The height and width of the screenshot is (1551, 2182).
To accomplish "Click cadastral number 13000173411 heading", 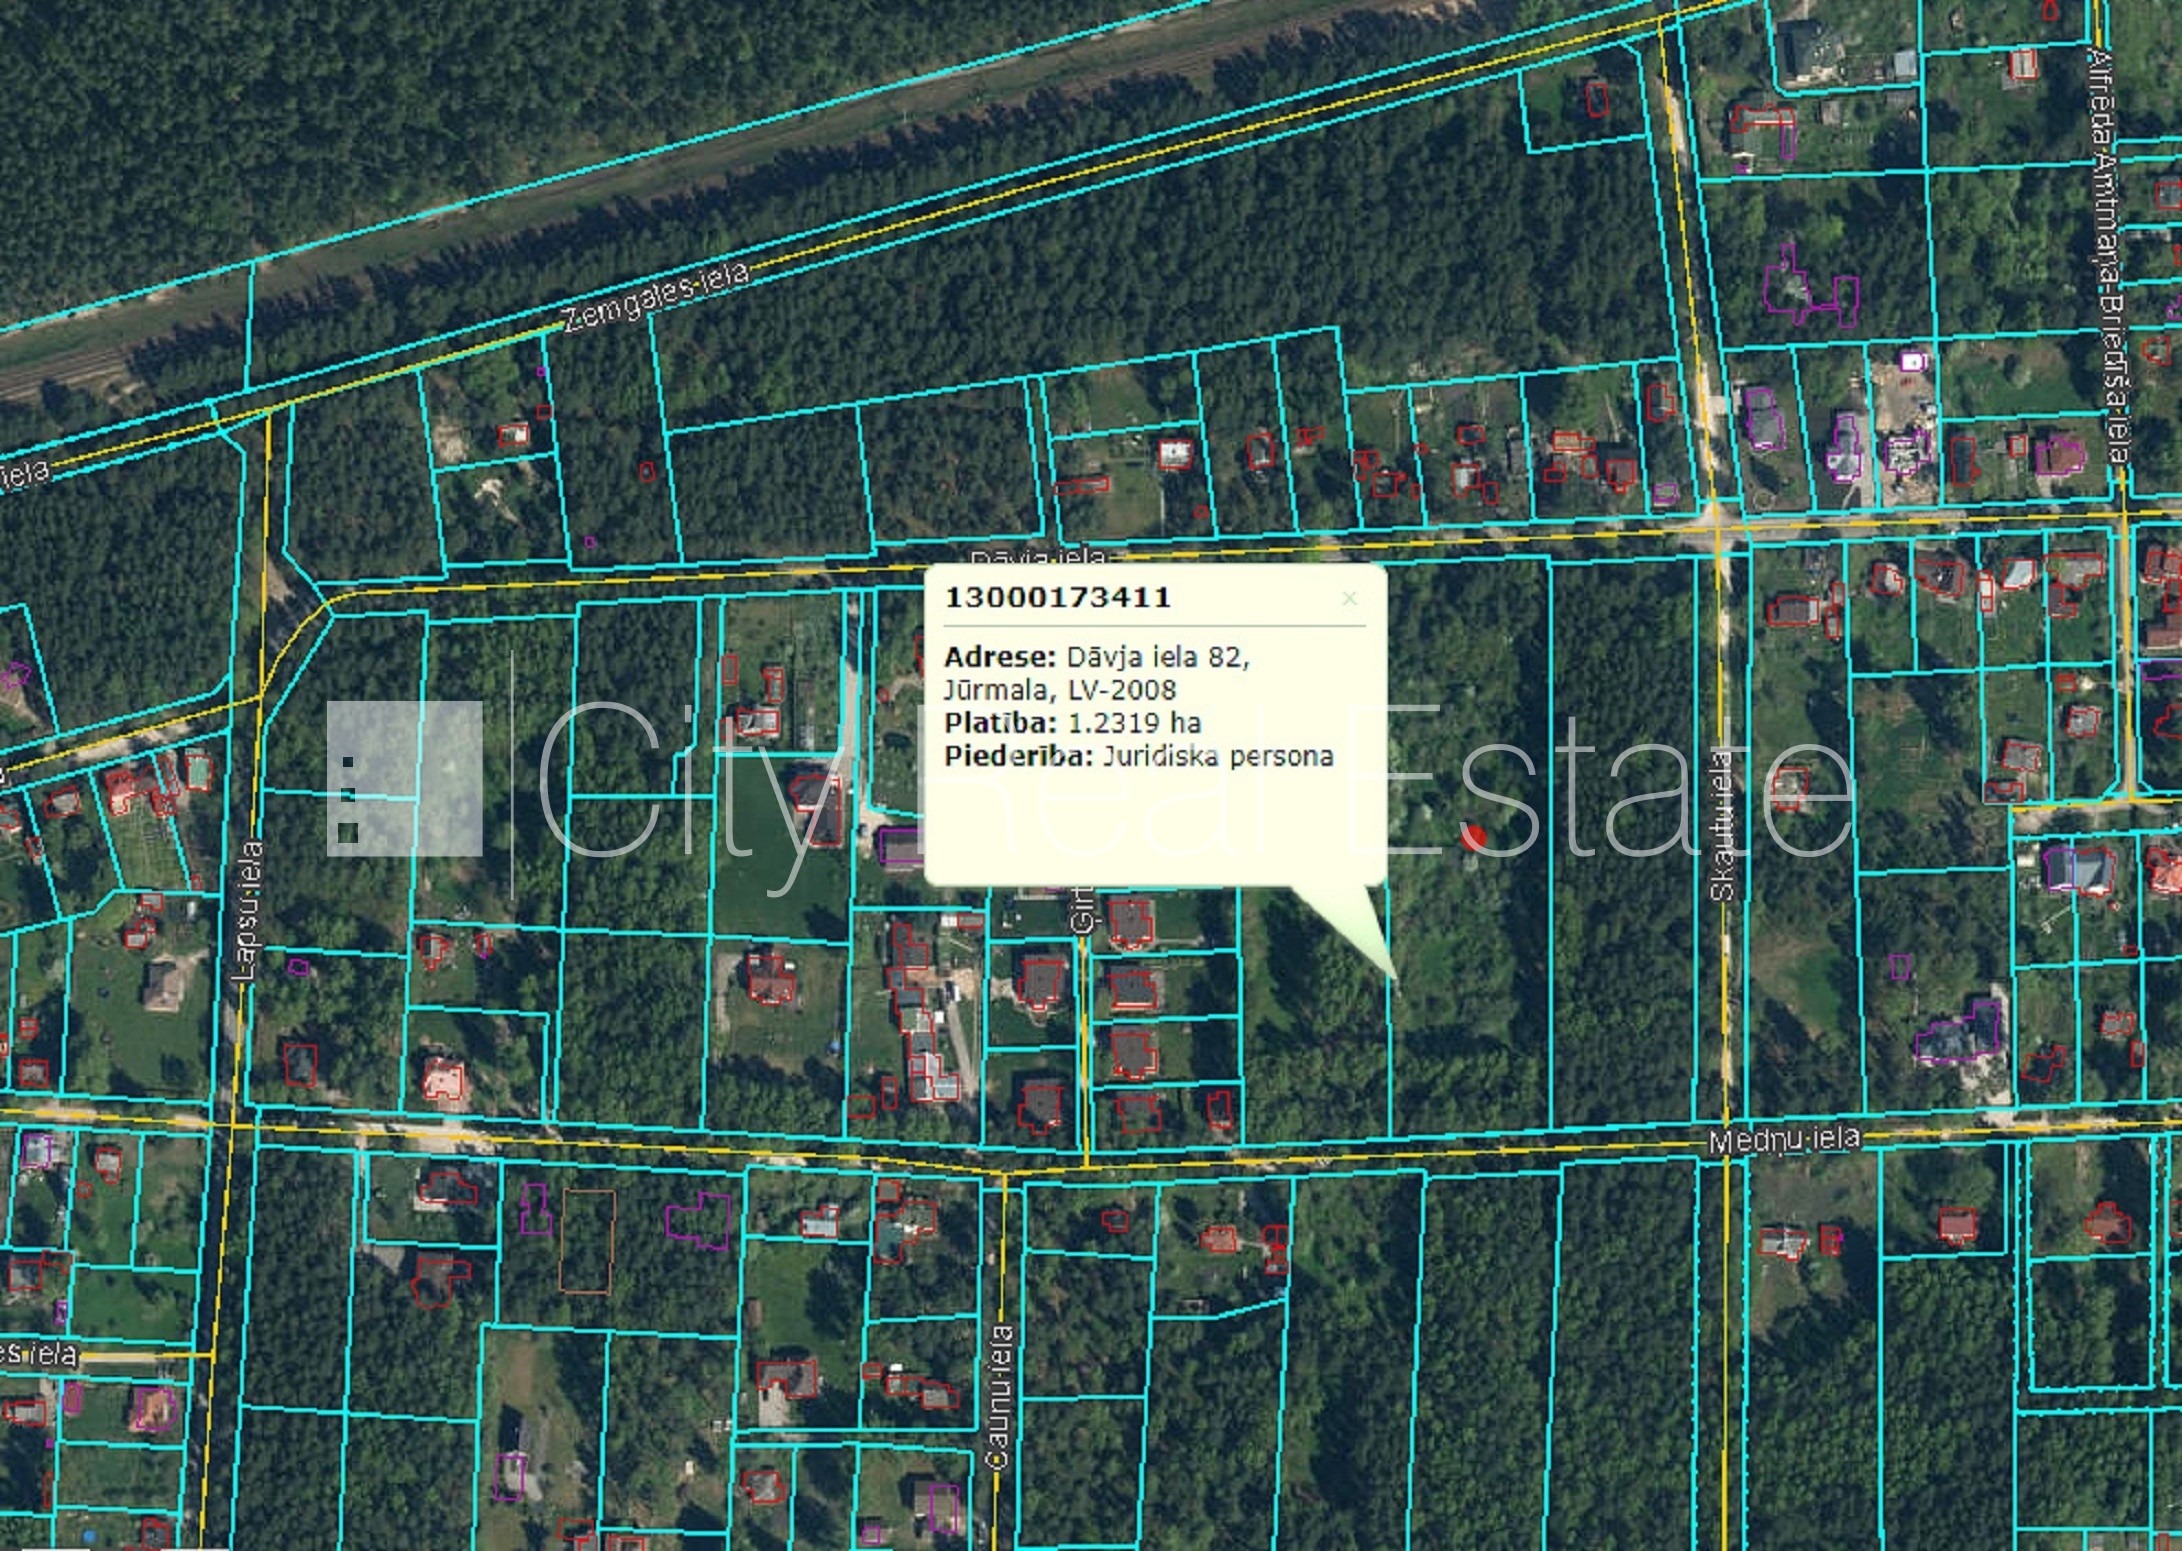I will click(x=1057, y=597).
